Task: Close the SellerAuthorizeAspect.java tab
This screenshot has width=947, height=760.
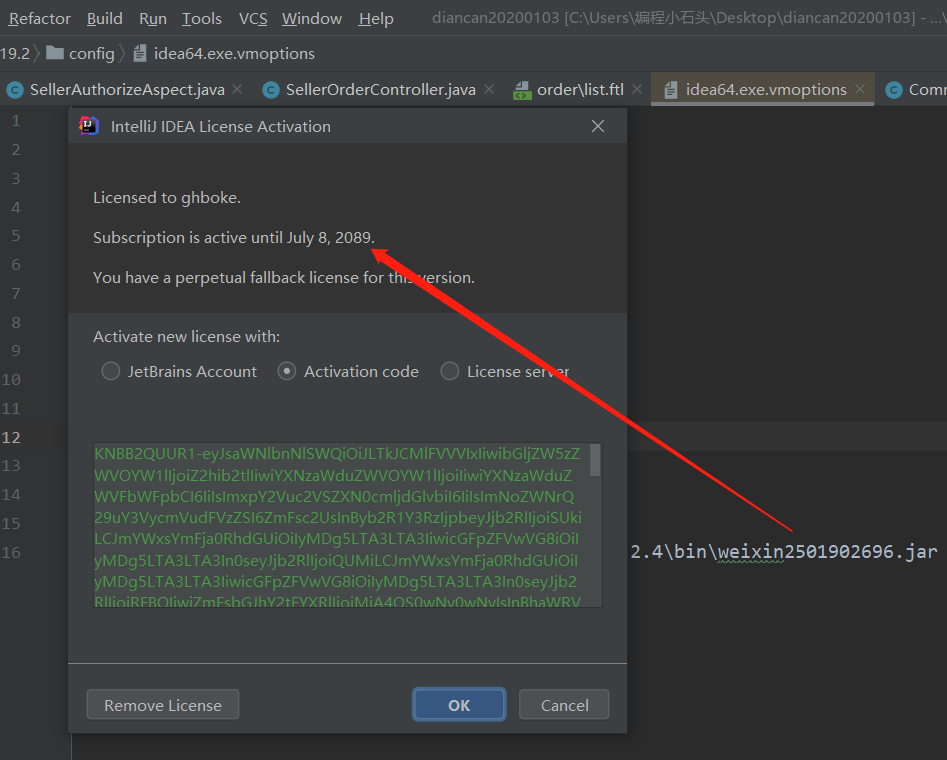Action: click(237, 89)
